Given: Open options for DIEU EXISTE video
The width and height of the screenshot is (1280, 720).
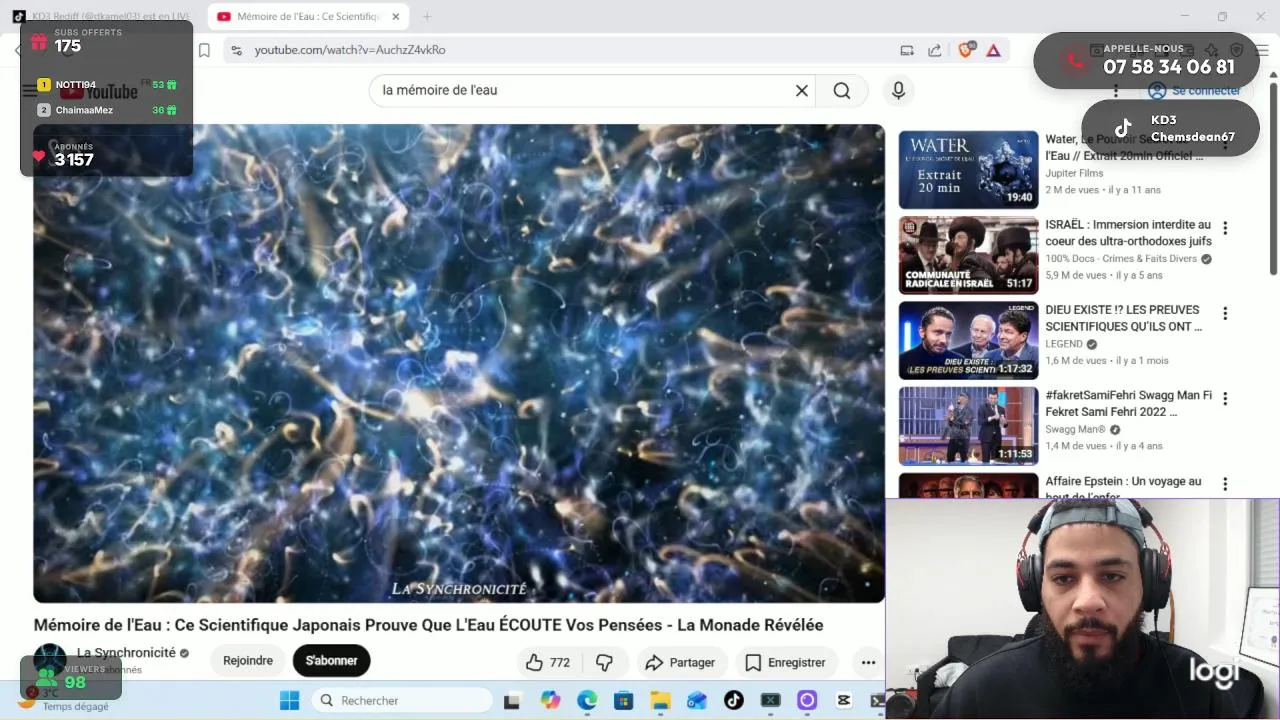Looking at the screenshot, I should [x=1225, y=313].
